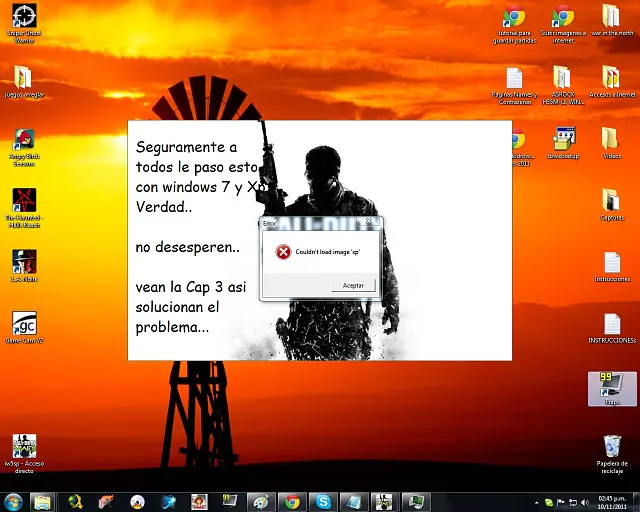This screenshot has height=512, width=640.
Task: Select the Videos folder on the desktop
Action: [612, 143]
